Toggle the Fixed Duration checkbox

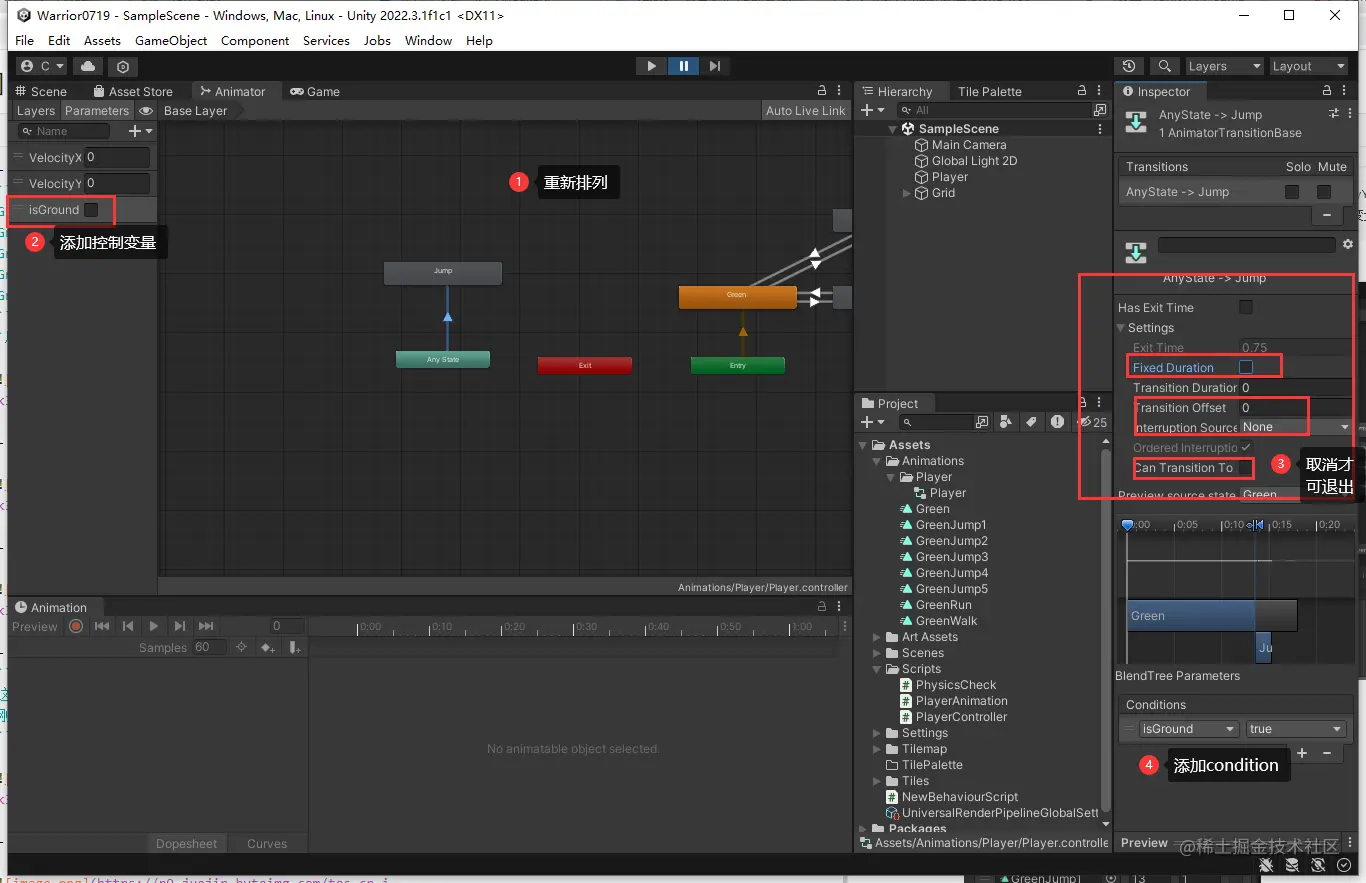(1246, 367)
